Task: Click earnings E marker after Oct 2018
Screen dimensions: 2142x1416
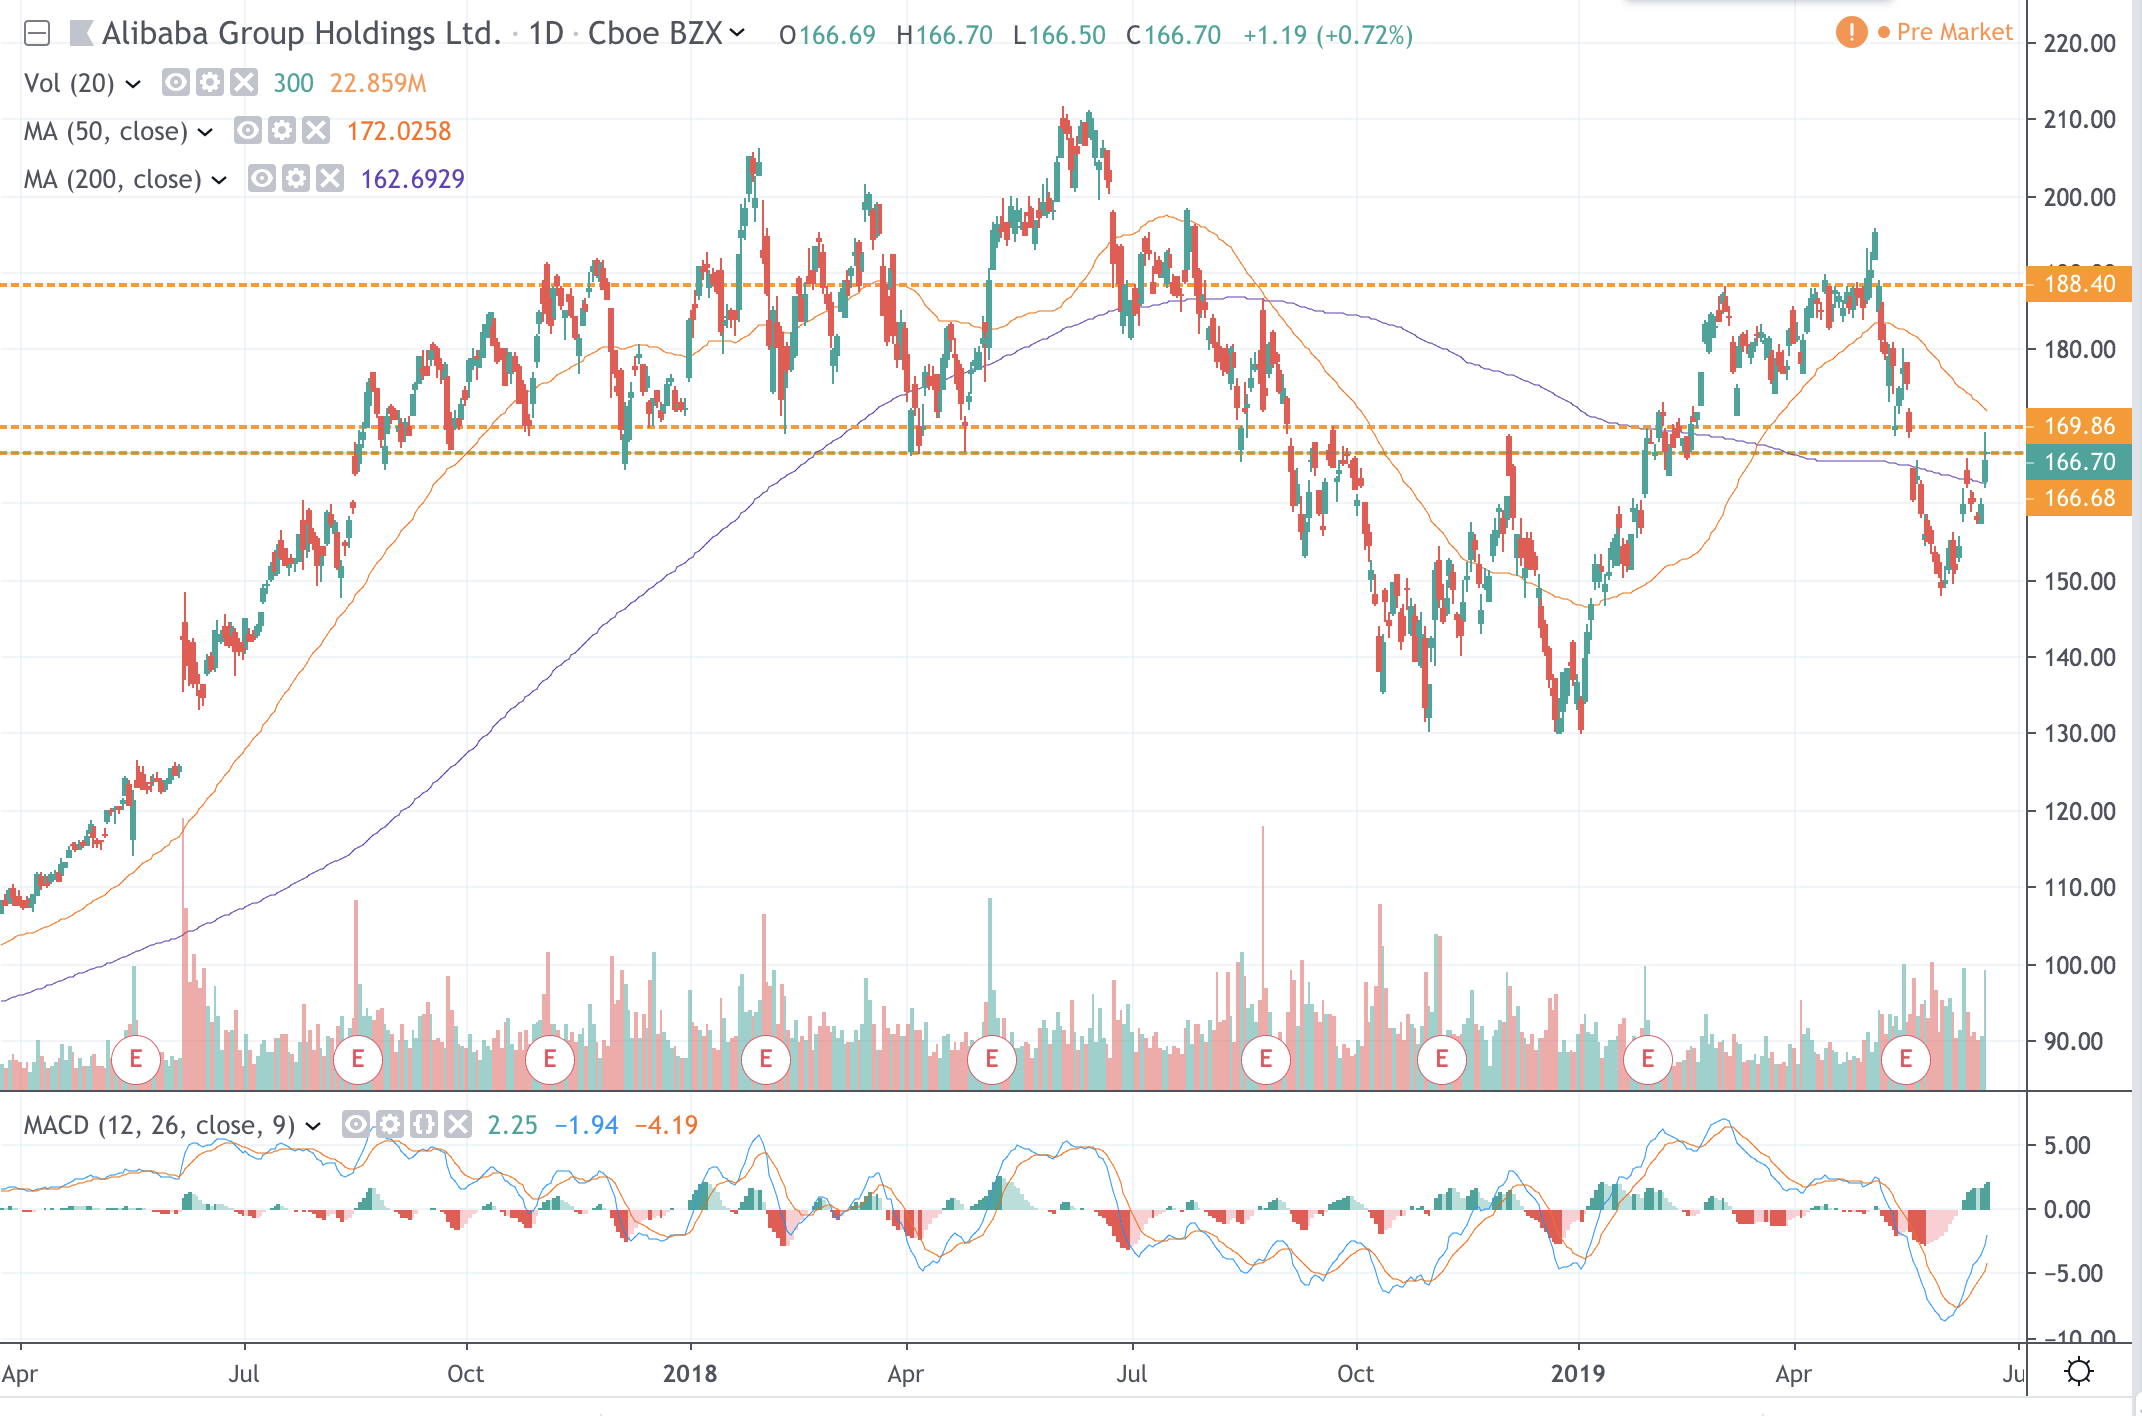Action: coord(1442,1059)
